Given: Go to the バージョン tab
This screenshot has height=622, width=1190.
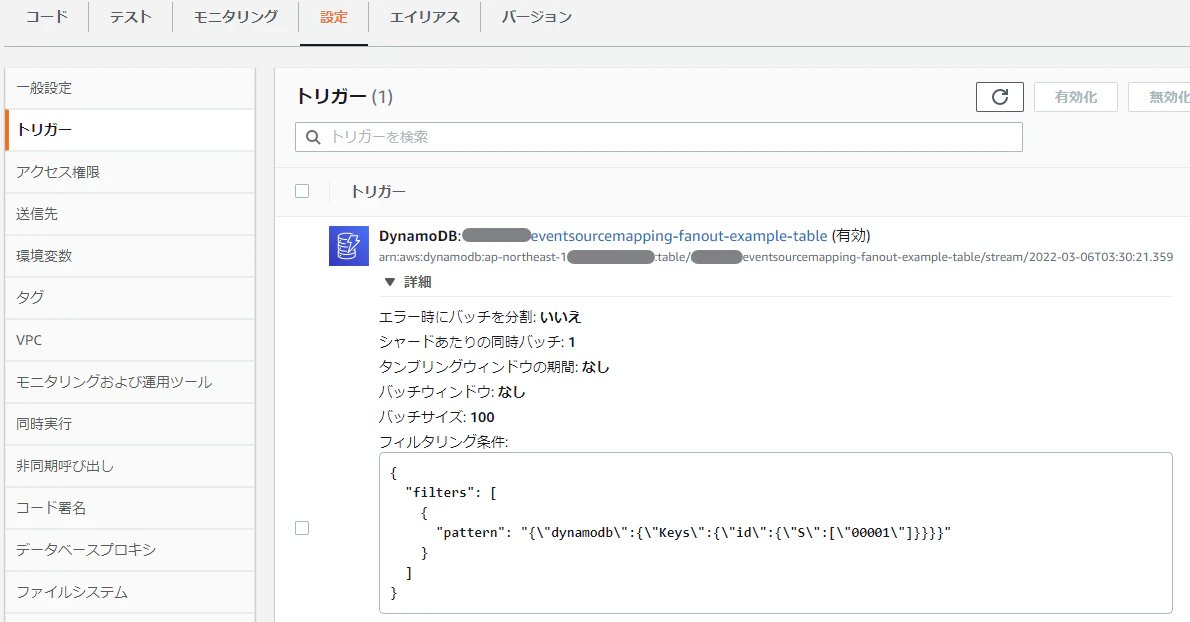Looking at the screenshot, I should (537, 17).
